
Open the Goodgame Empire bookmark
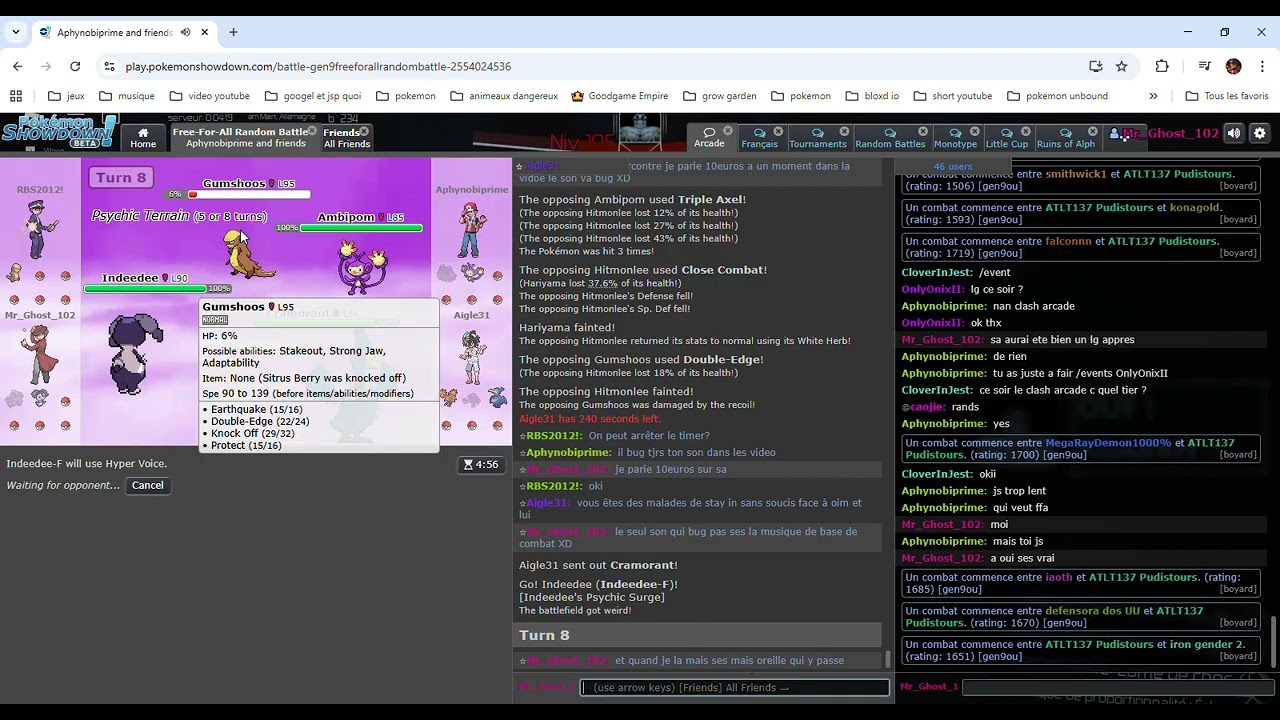coord(619,96)
